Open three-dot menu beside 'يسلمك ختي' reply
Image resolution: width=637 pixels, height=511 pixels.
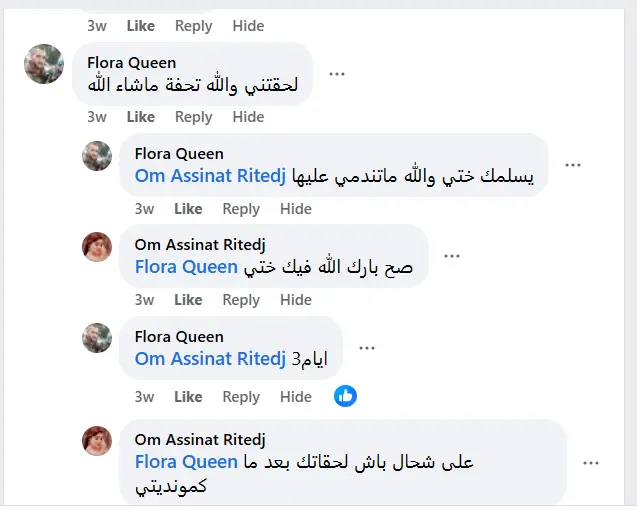(573, 165)
